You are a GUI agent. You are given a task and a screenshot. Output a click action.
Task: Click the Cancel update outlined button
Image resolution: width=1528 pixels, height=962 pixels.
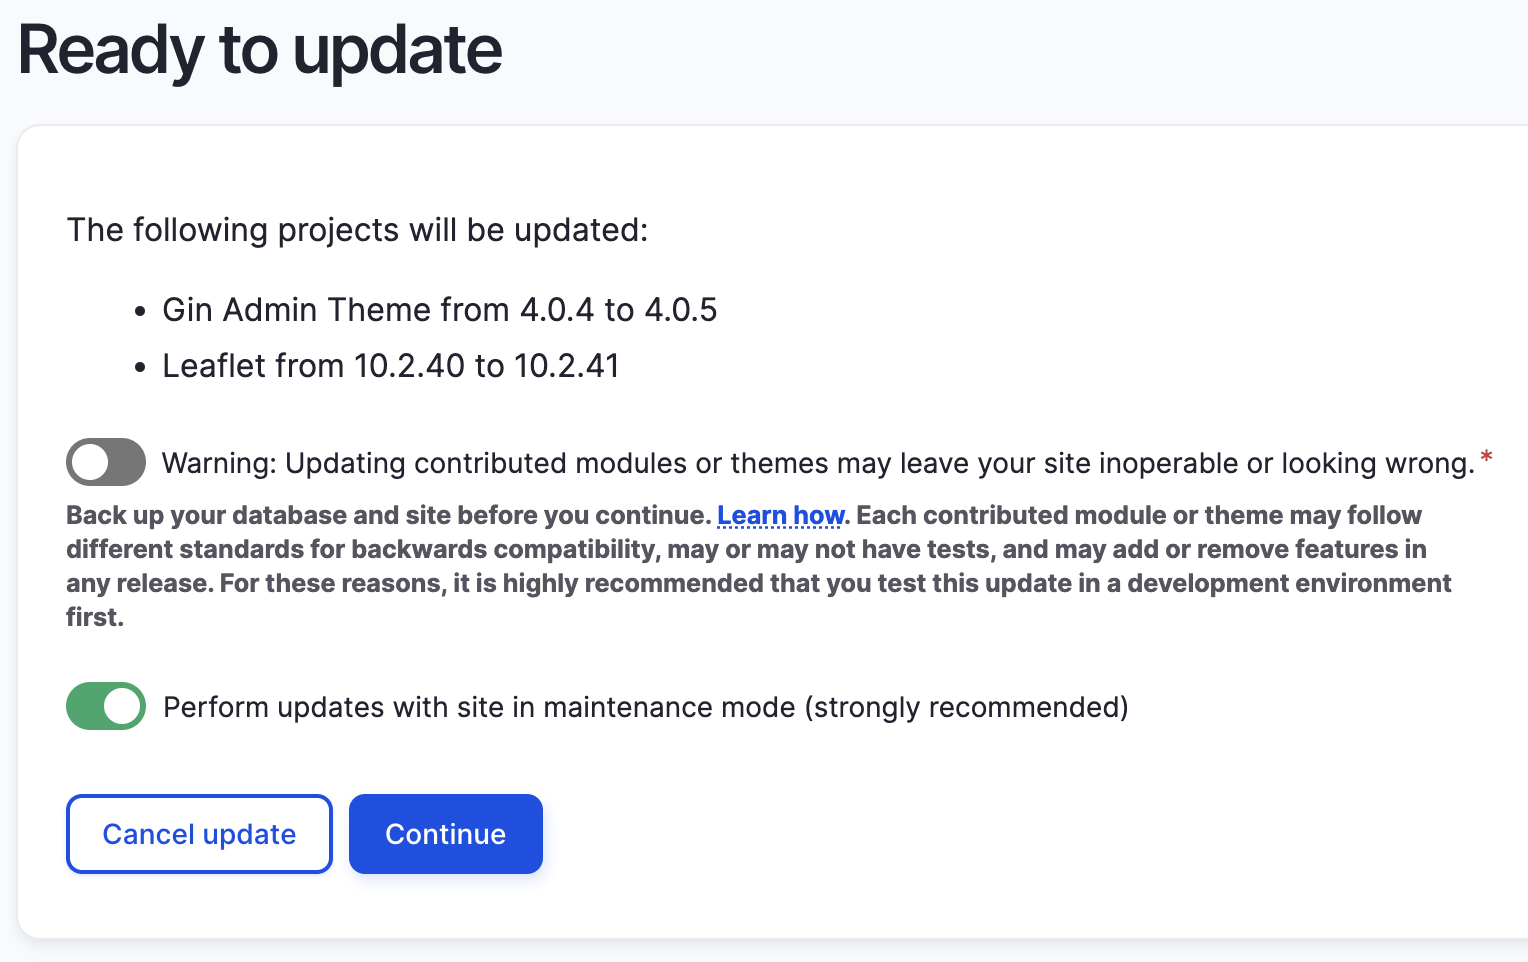(x=198, y=834)
